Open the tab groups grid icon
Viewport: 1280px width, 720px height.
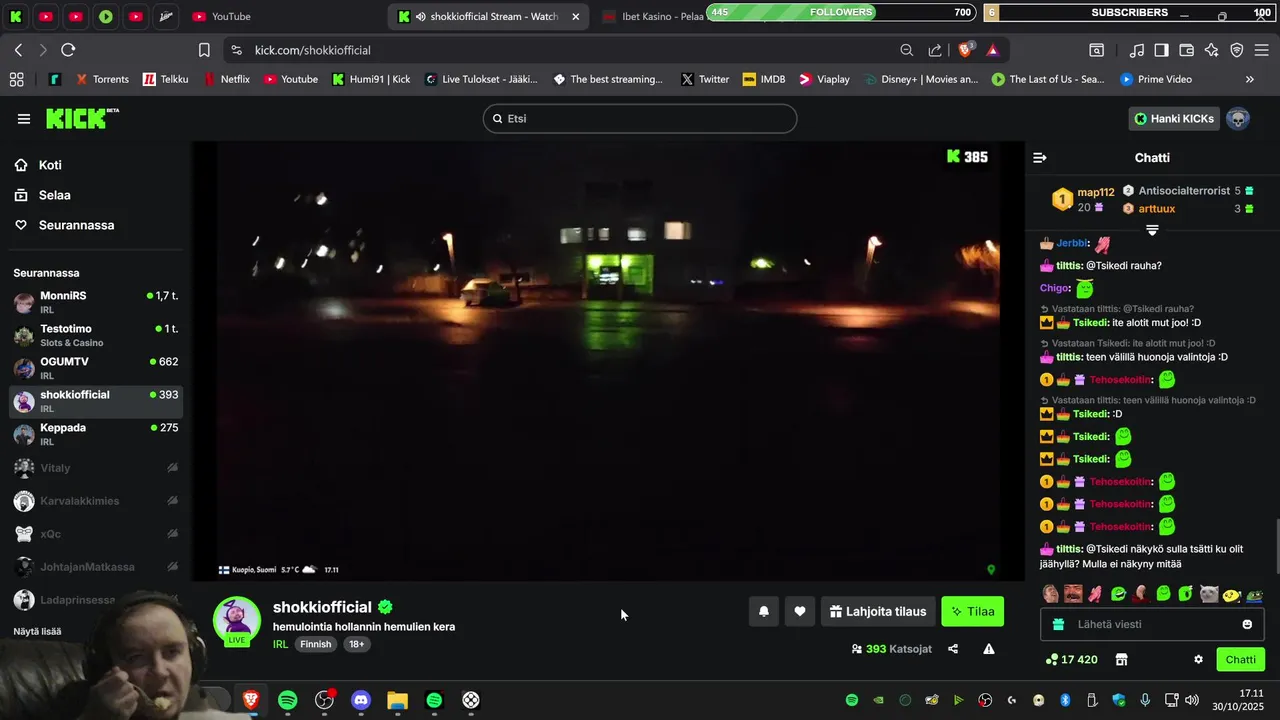coord(16,79)
